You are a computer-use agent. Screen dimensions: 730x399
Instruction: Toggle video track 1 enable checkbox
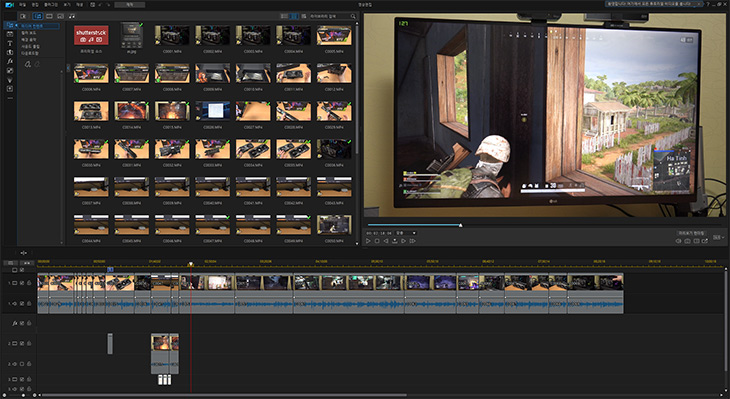22,283
